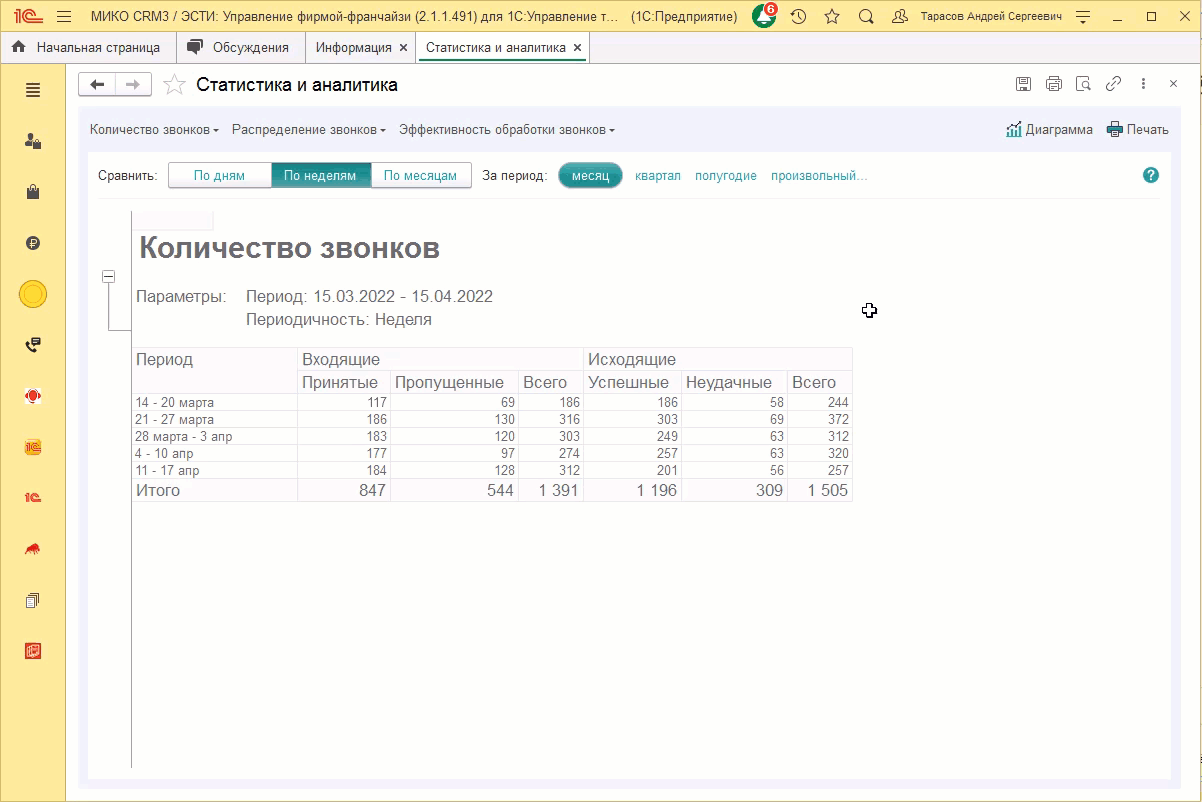Click the Диаграмма chart button
This screenshot has height=802, width=1202.
[1049, 129]
